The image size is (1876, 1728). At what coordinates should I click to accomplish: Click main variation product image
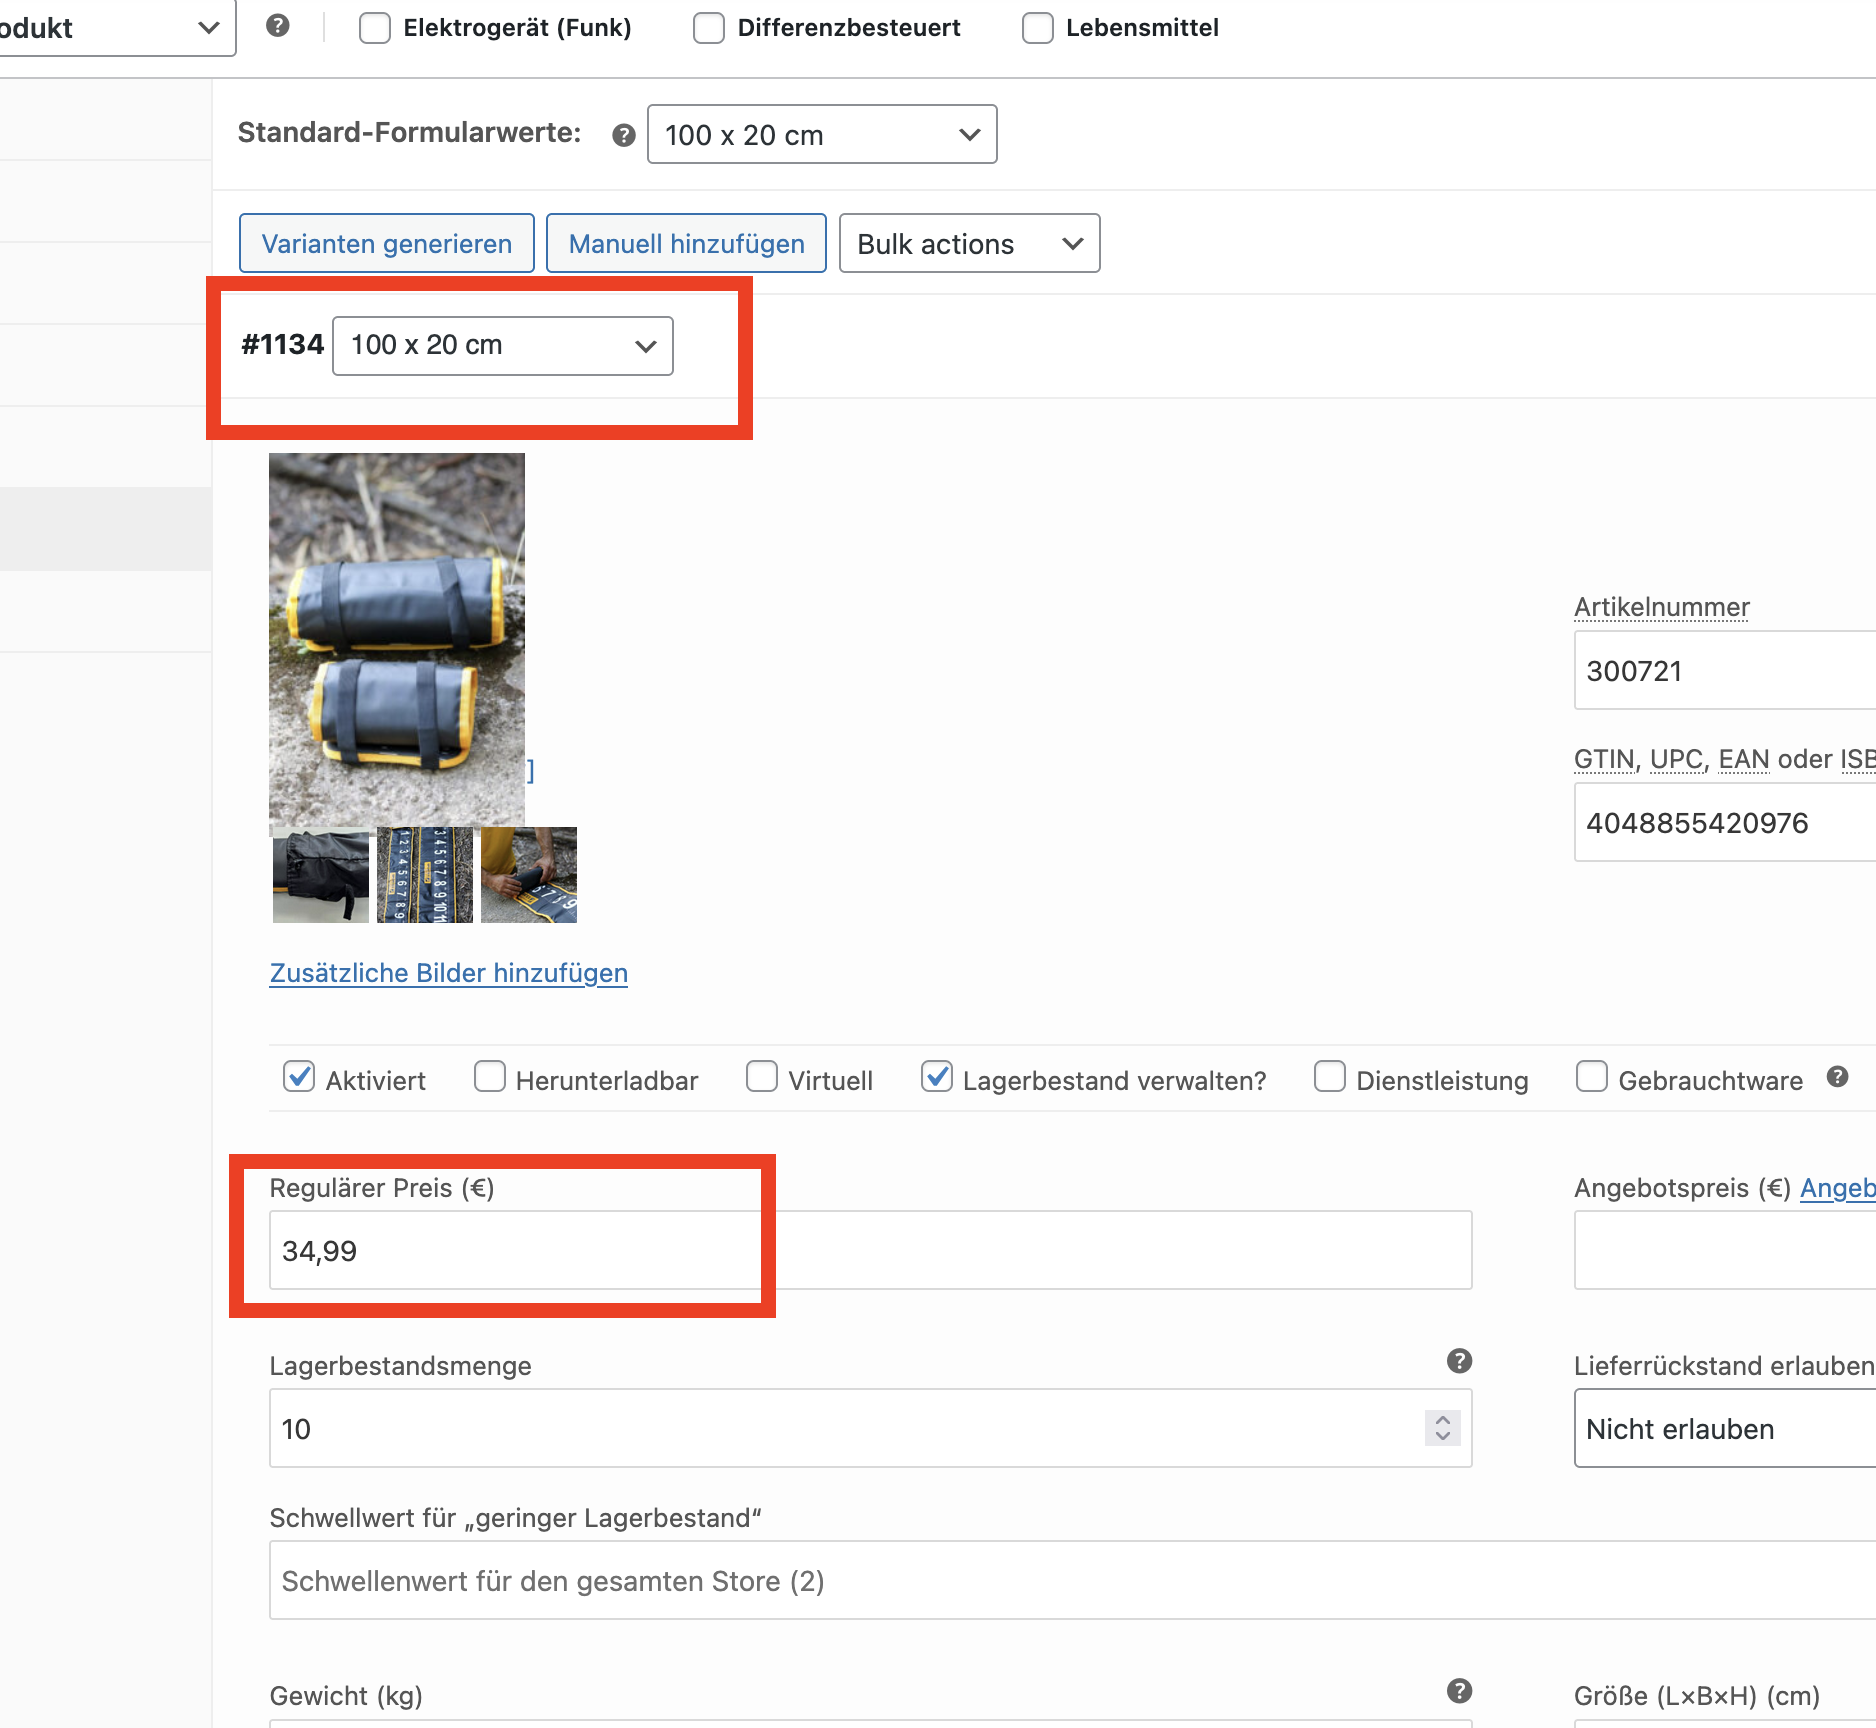click(x=397, y=638)
